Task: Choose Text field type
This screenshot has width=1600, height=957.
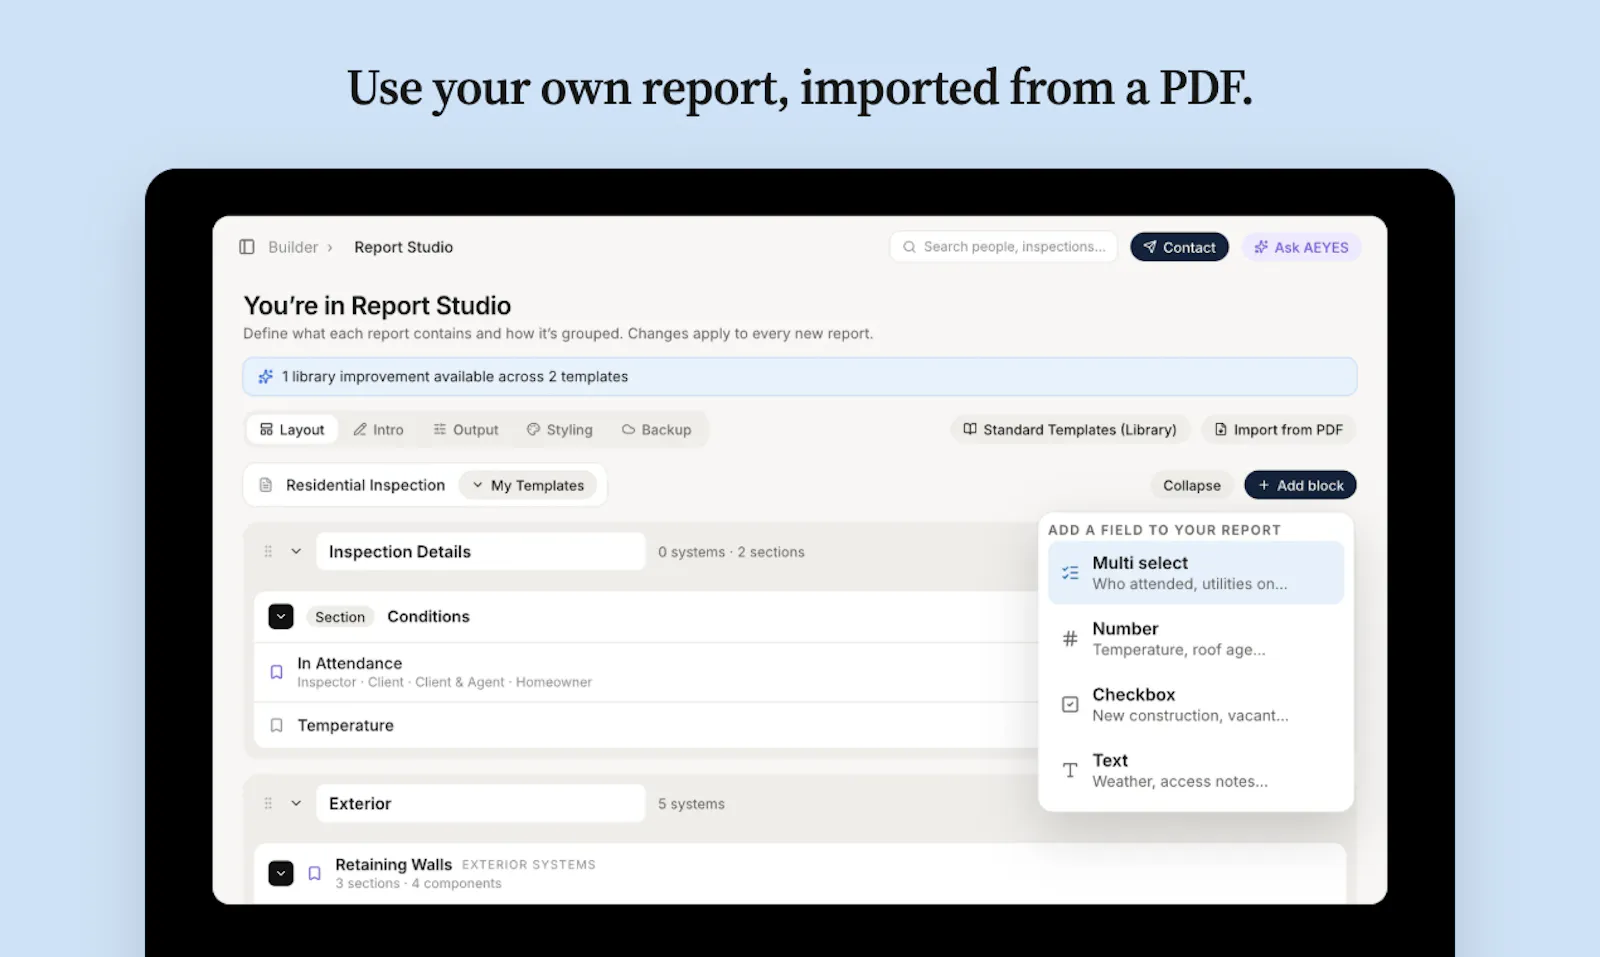Action: 1195,770
